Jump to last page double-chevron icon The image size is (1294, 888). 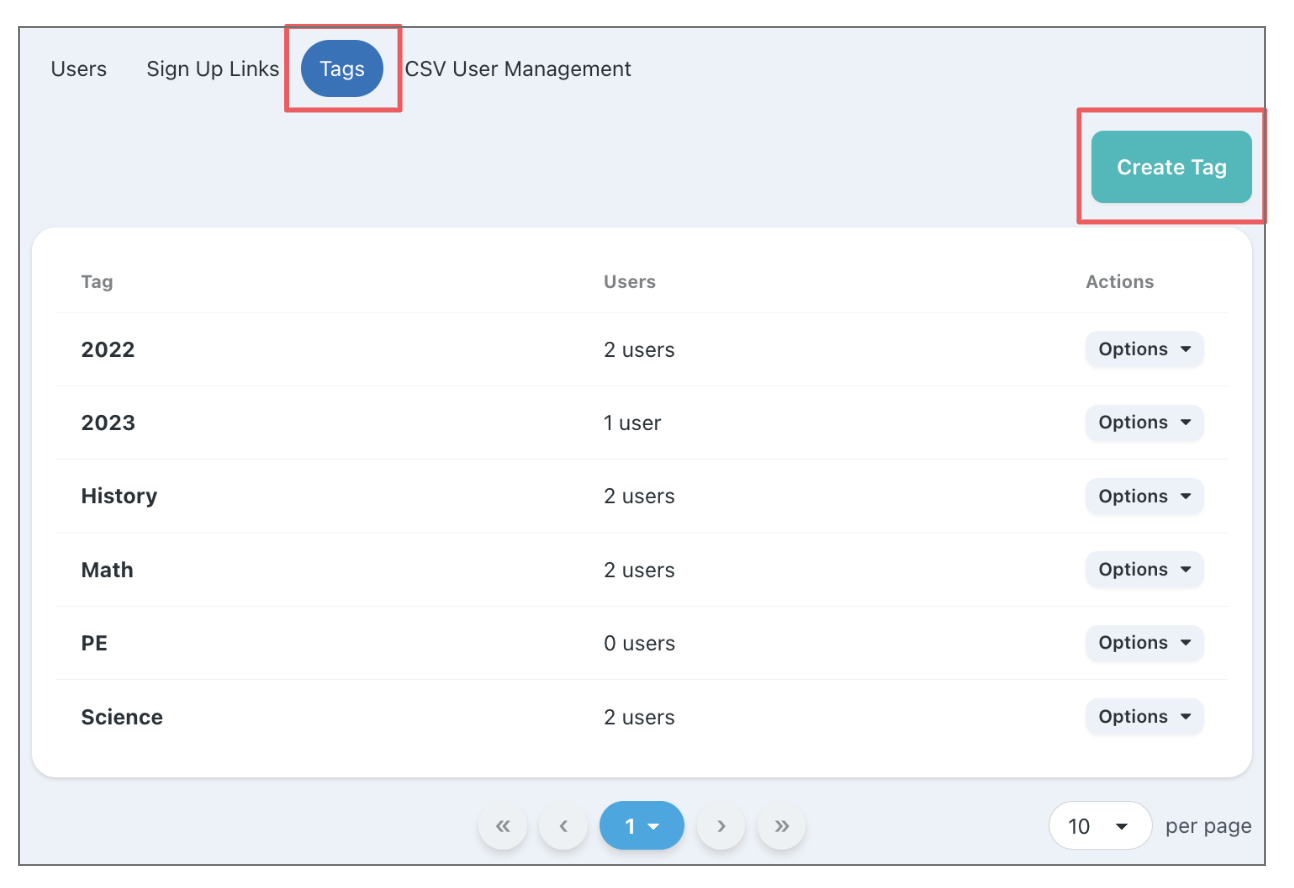pyautogui.click(x=782, y=826)
